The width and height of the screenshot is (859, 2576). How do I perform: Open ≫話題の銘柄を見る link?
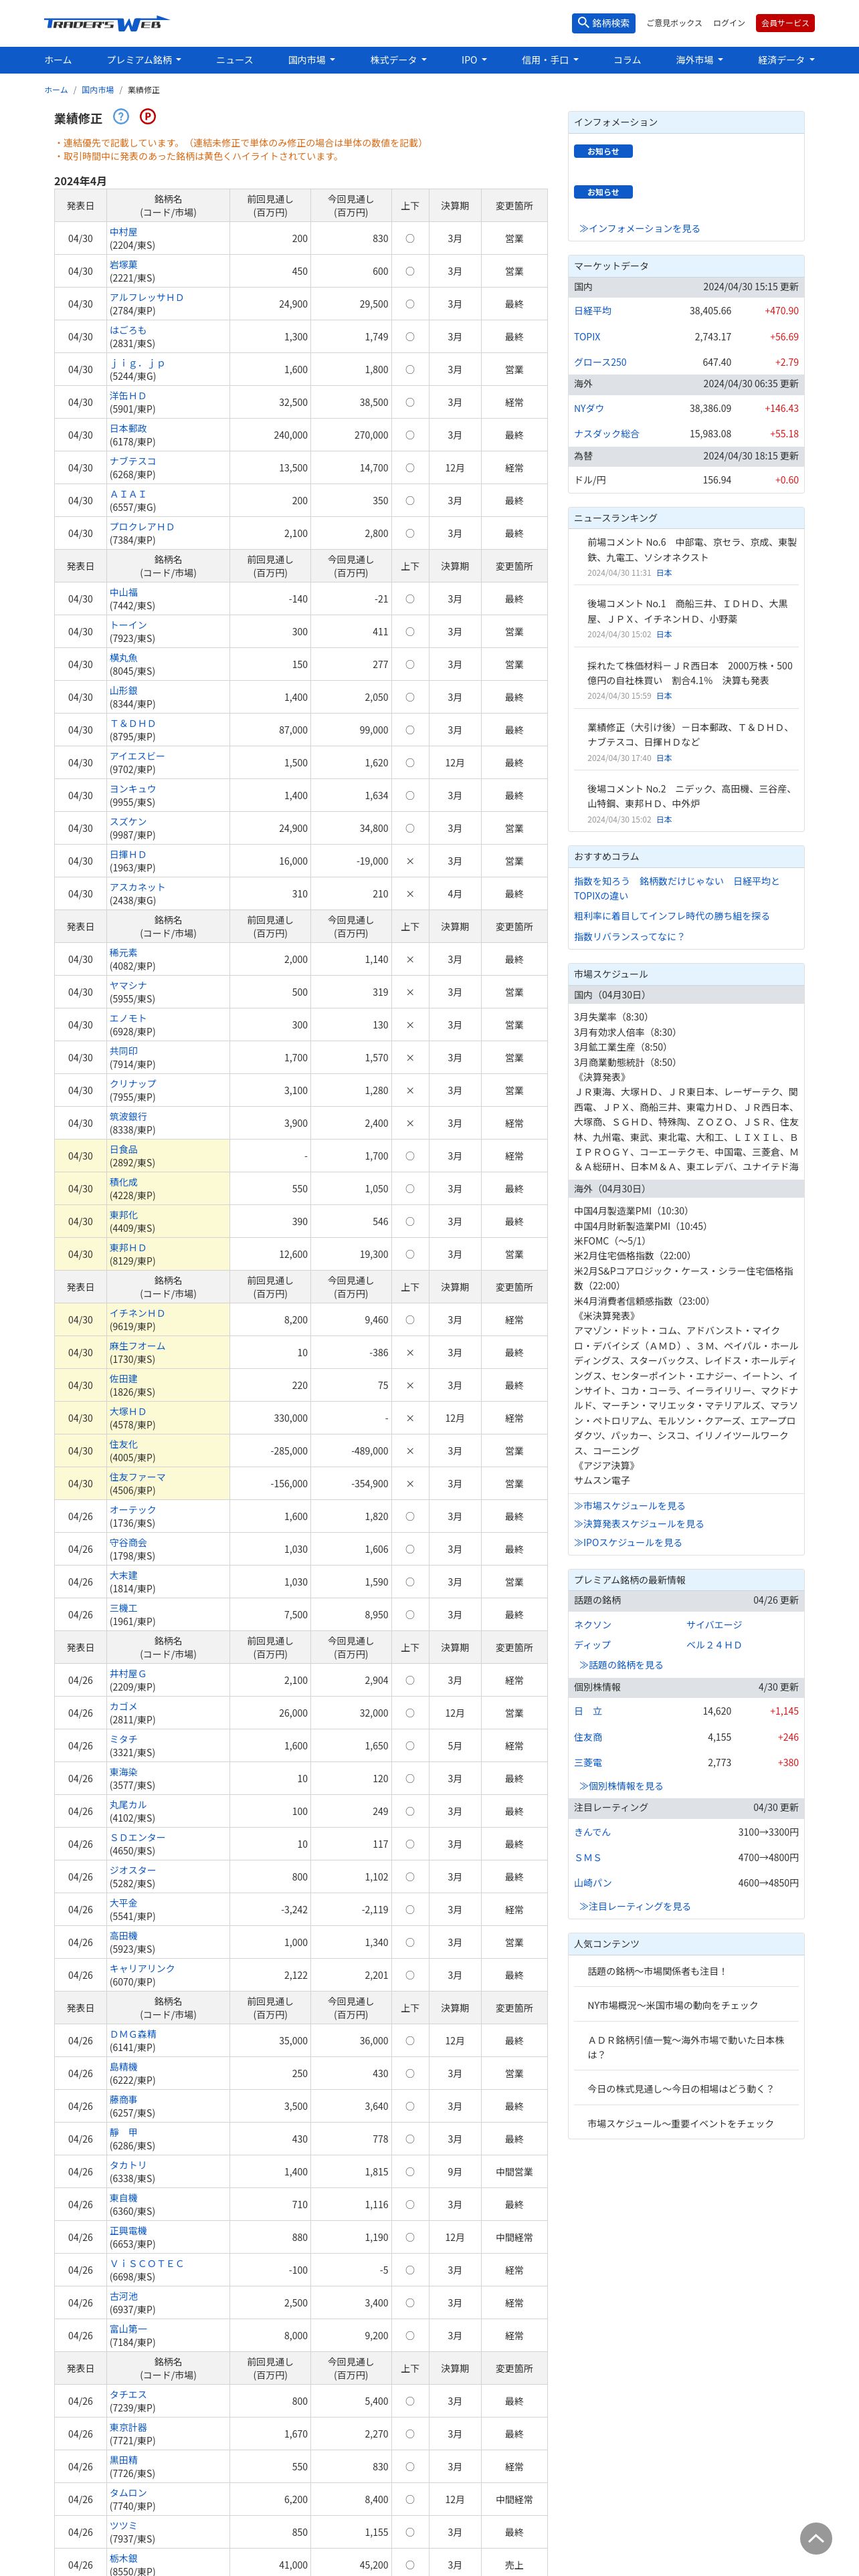point(621,1665)
